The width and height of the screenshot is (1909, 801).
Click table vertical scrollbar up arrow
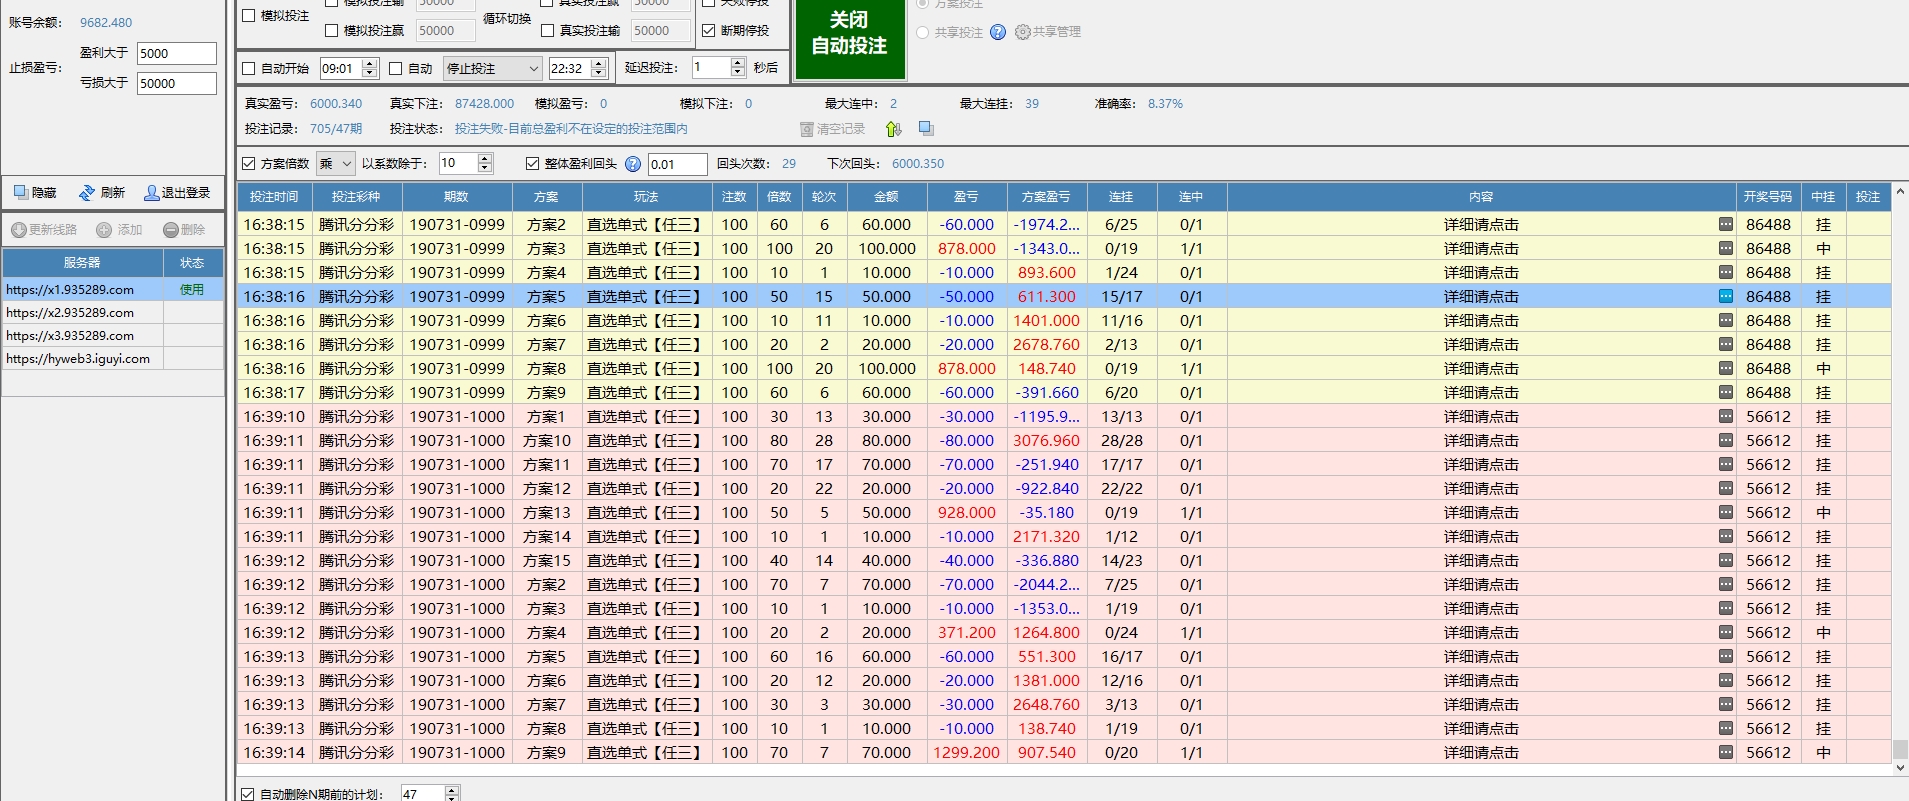[1900, 191]
